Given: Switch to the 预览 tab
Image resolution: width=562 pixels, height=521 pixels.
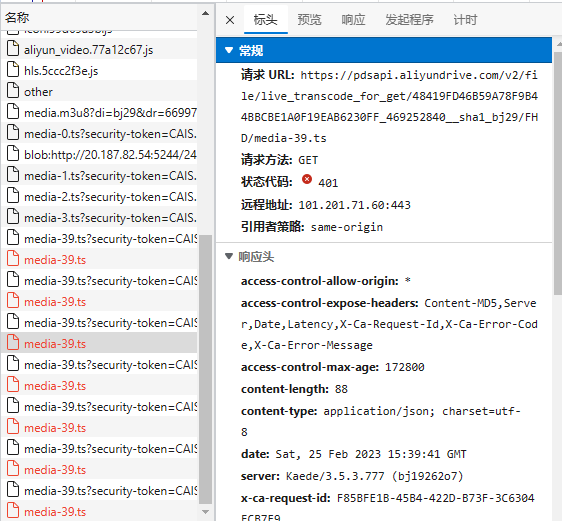Looking at the screenshot, I should coord(309,20).
